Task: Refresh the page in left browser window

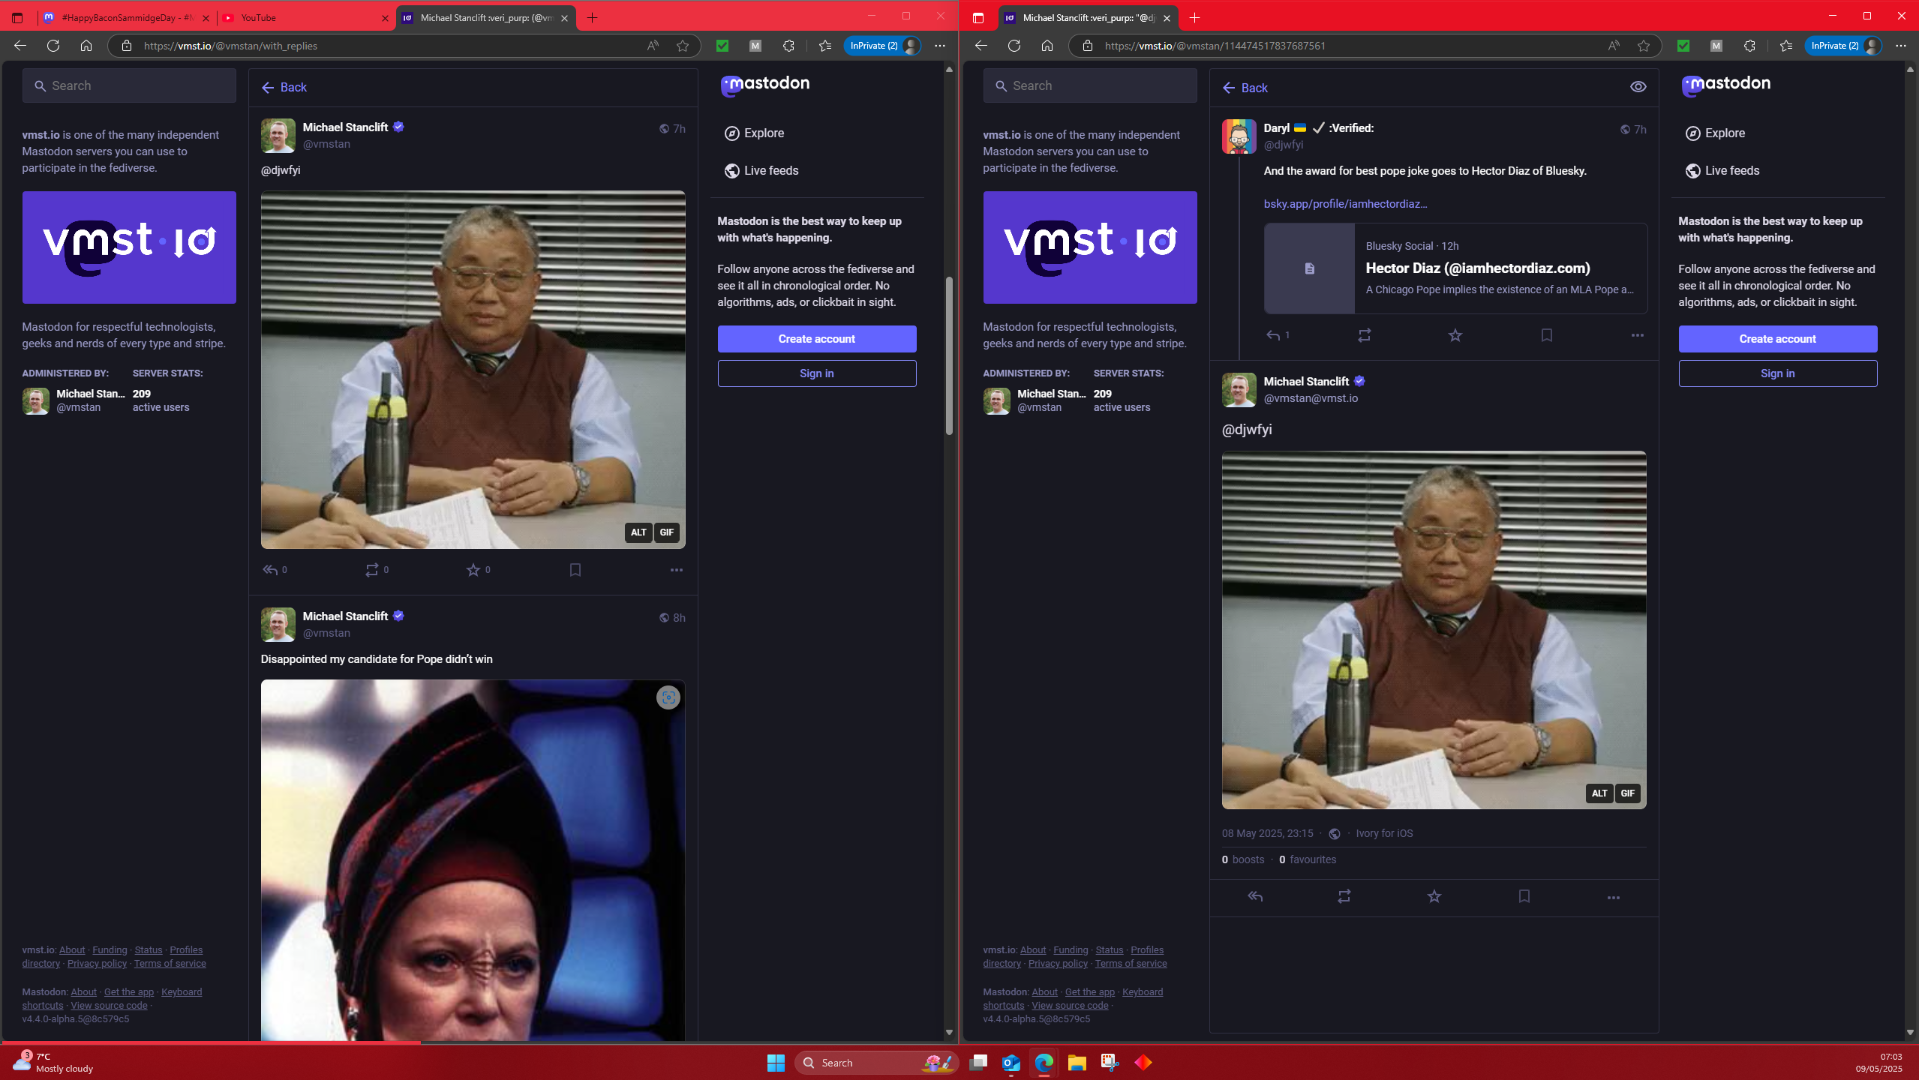Action: (x=53, y=46)
